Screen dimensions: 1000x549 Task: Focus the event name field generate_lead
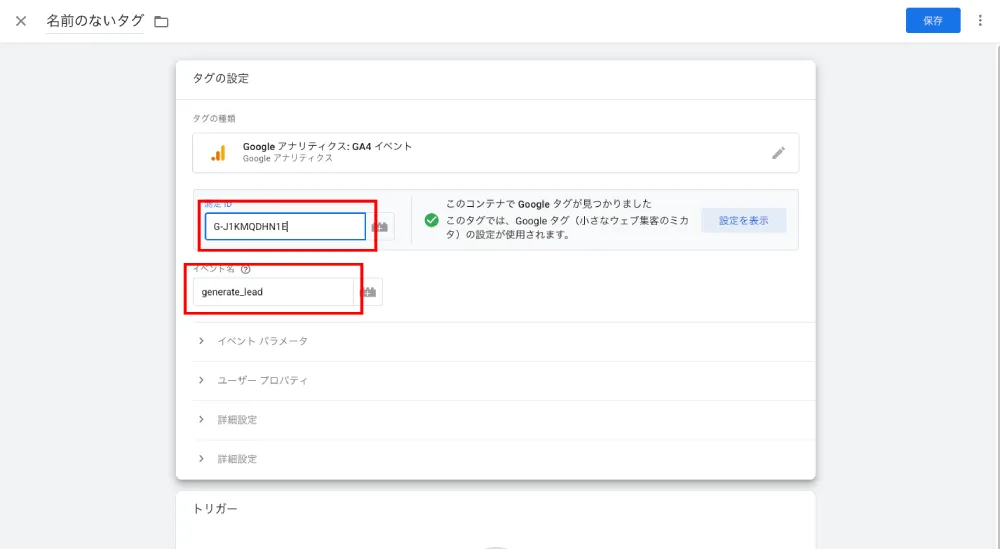click(273, 292)
